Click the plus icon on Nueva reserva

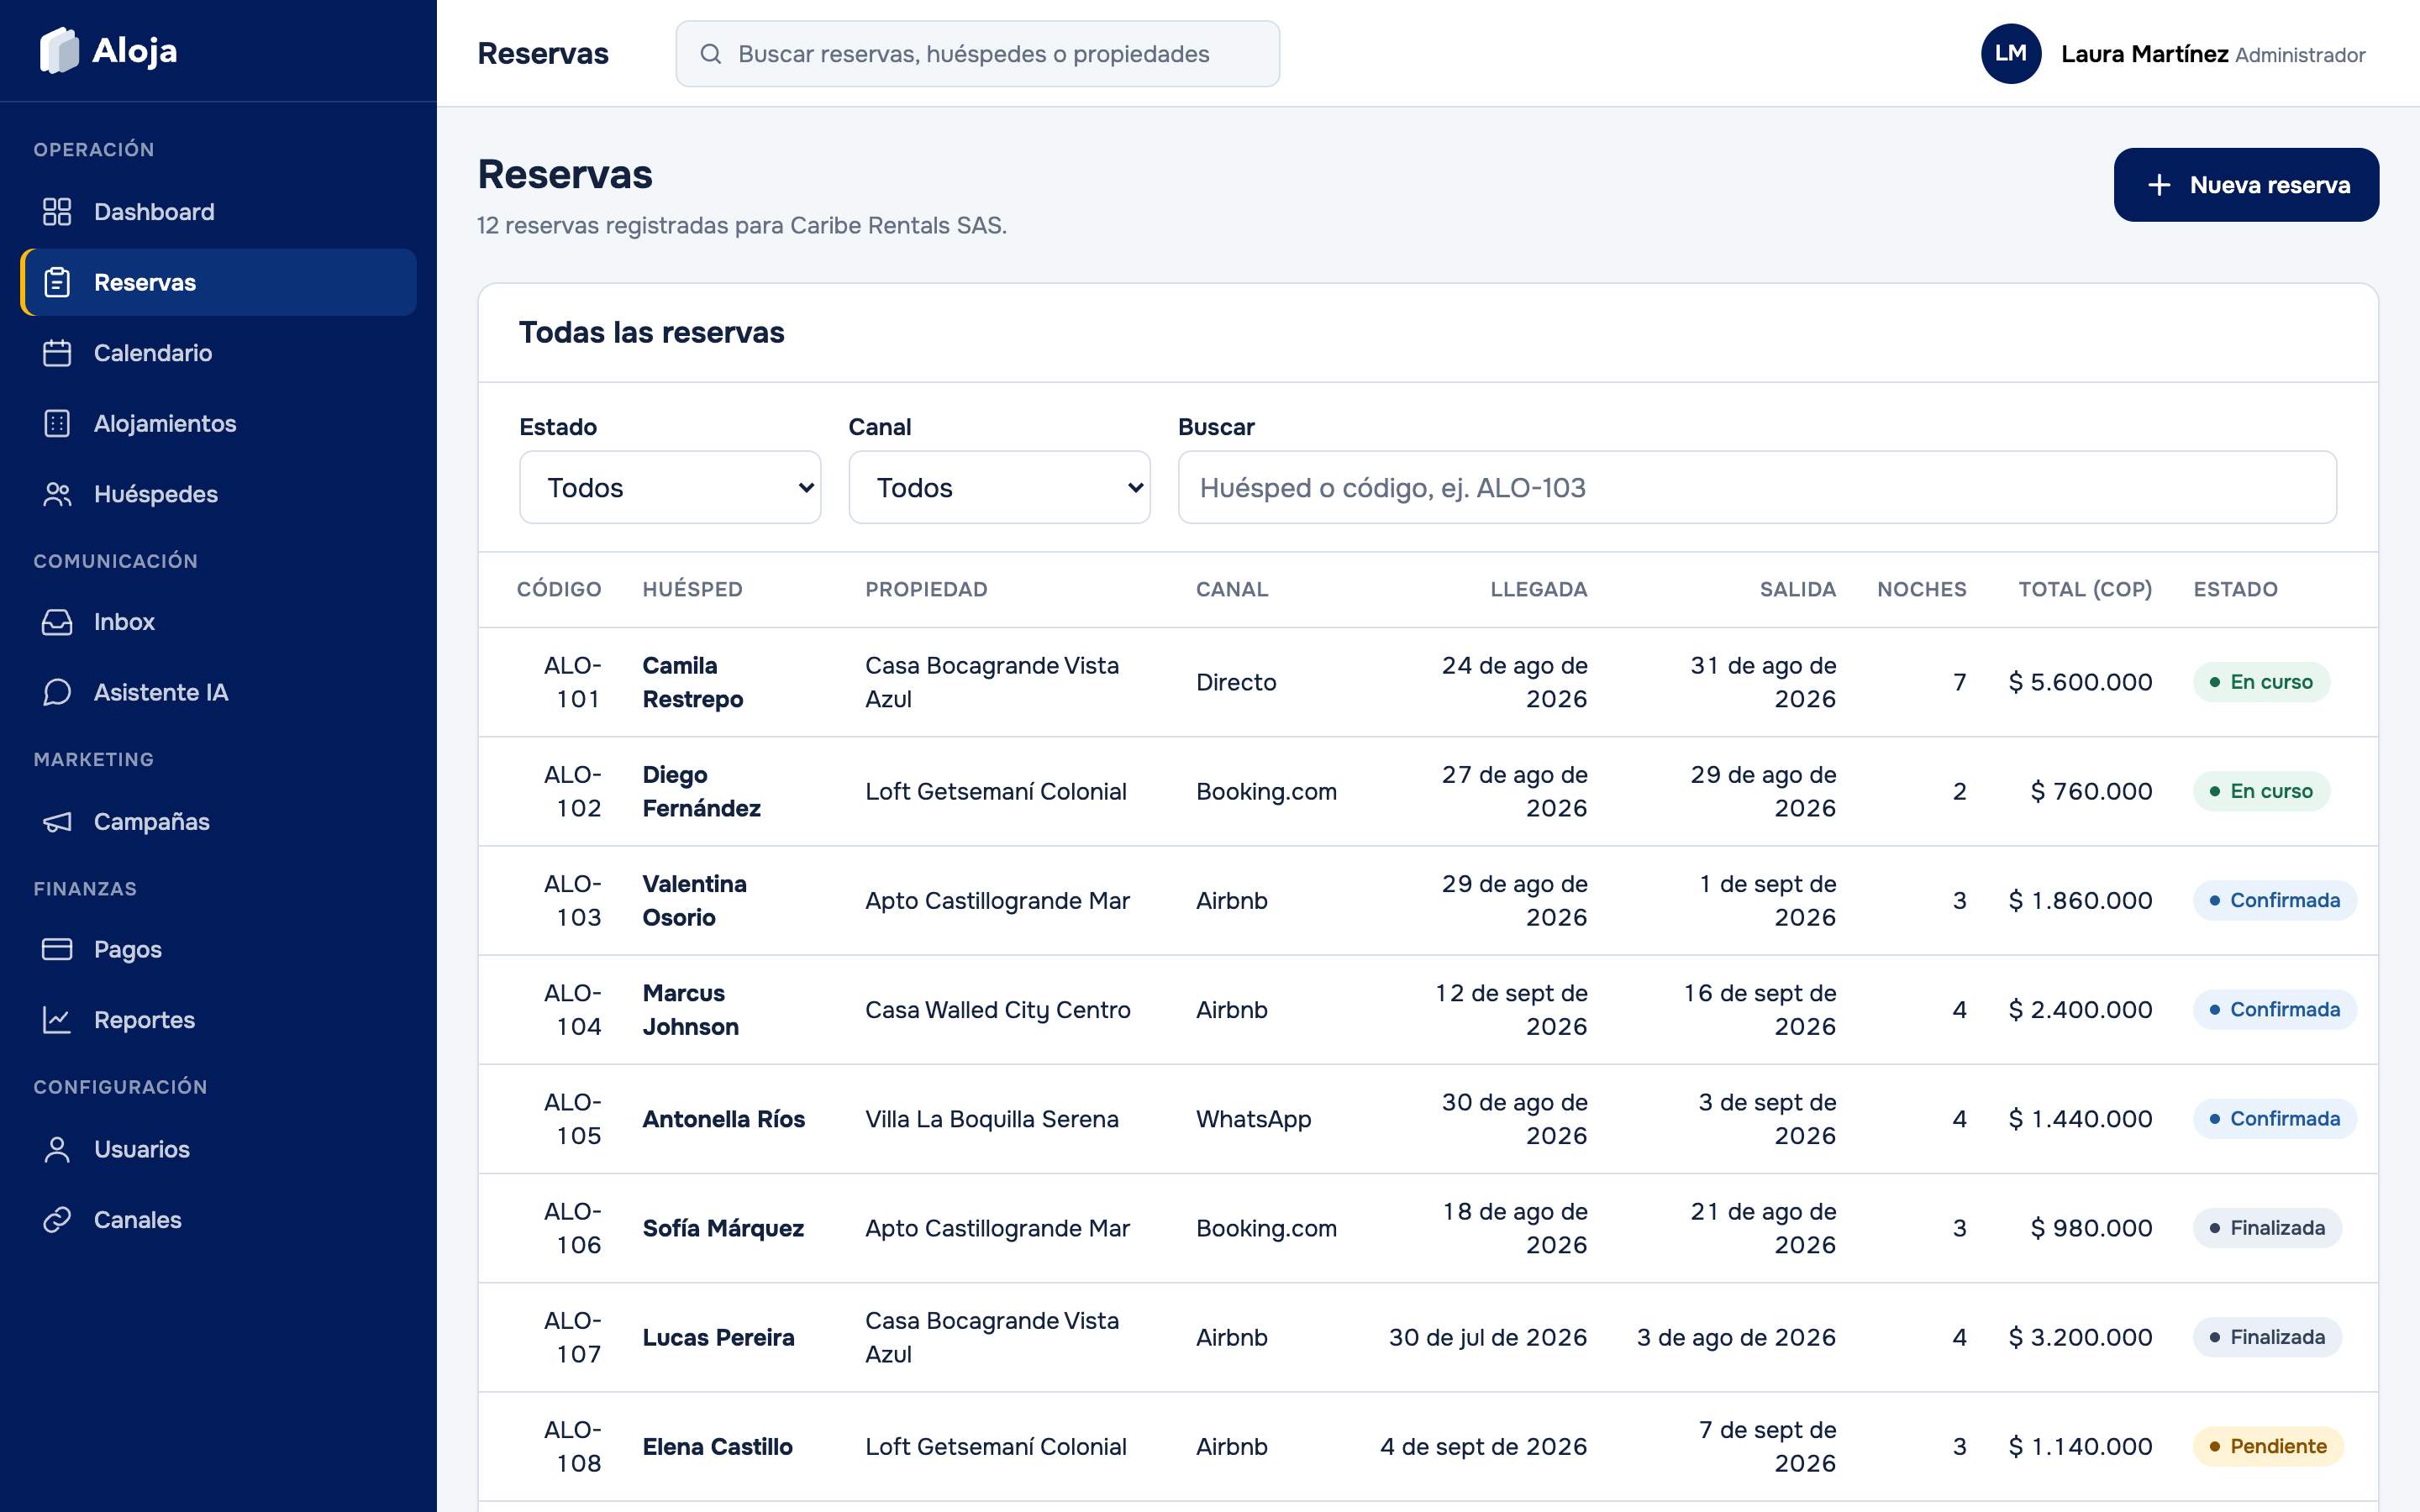click(x=2159, y=185)
